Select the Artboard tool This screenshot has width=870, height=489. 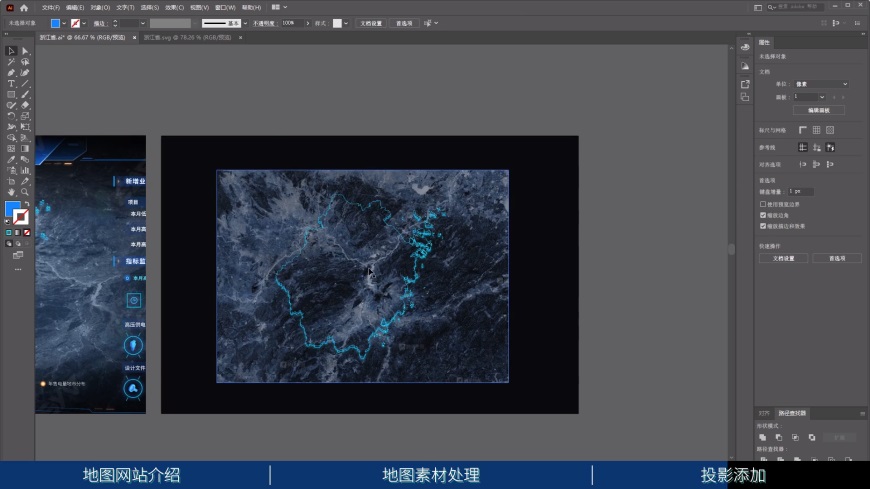coord(11,181)
